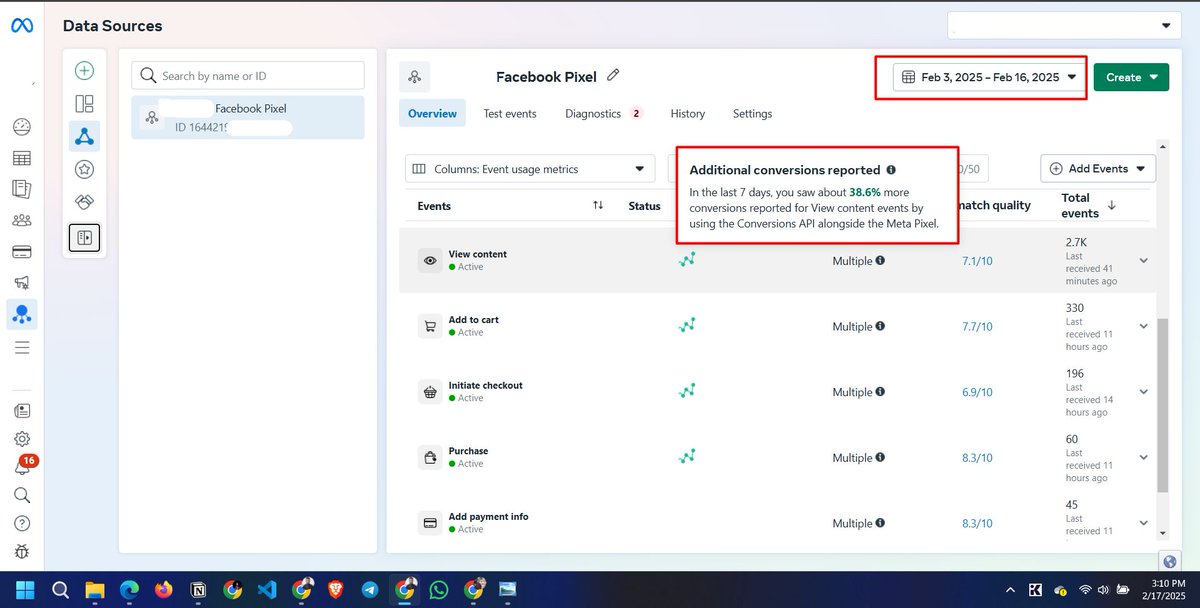Open File Explorer from the taskbar
Screen dimensions: 1200x608
point(94,590)
